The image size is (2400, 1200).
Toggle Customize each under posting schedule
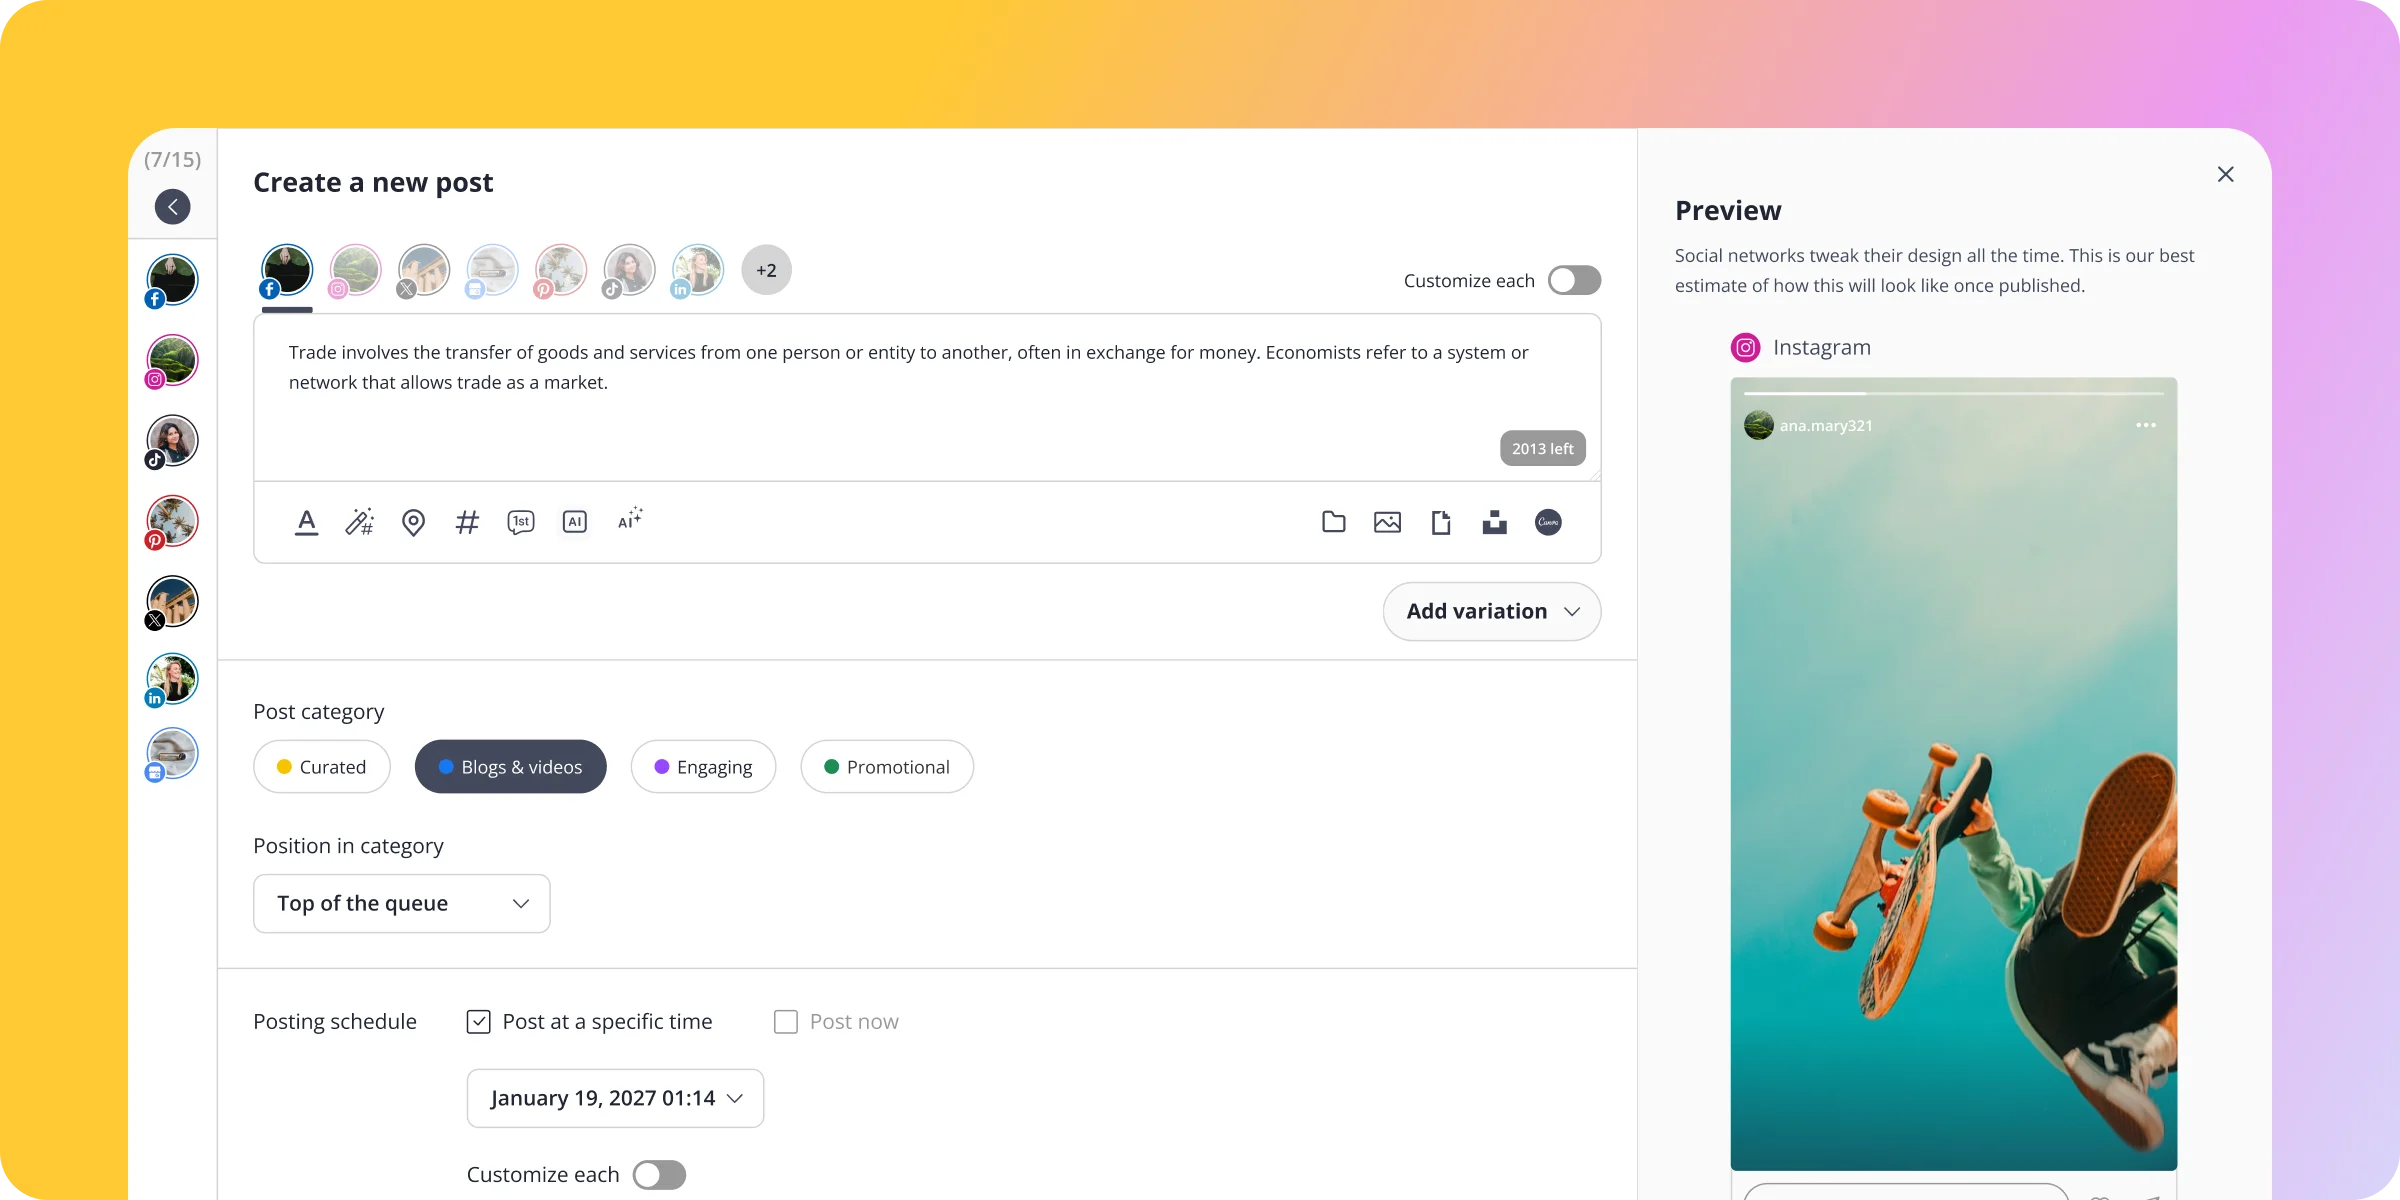click(659, 1175)
